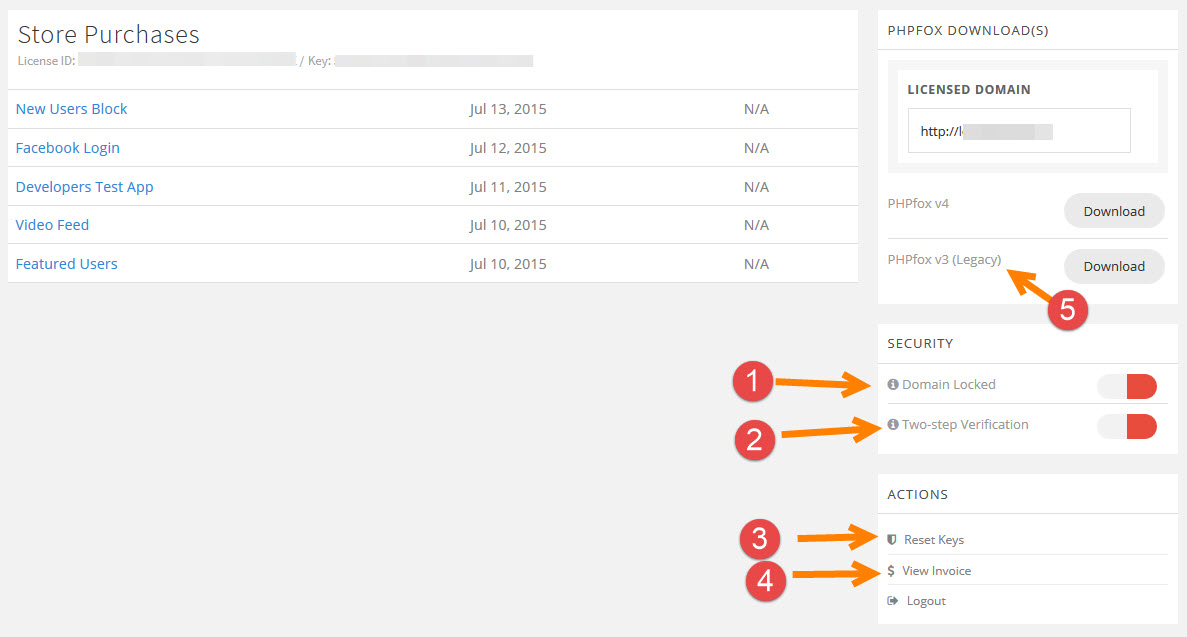The image size is (1187, 637).
Task: Click the shield icon next to Reset Keys
Action: point(892,540)
